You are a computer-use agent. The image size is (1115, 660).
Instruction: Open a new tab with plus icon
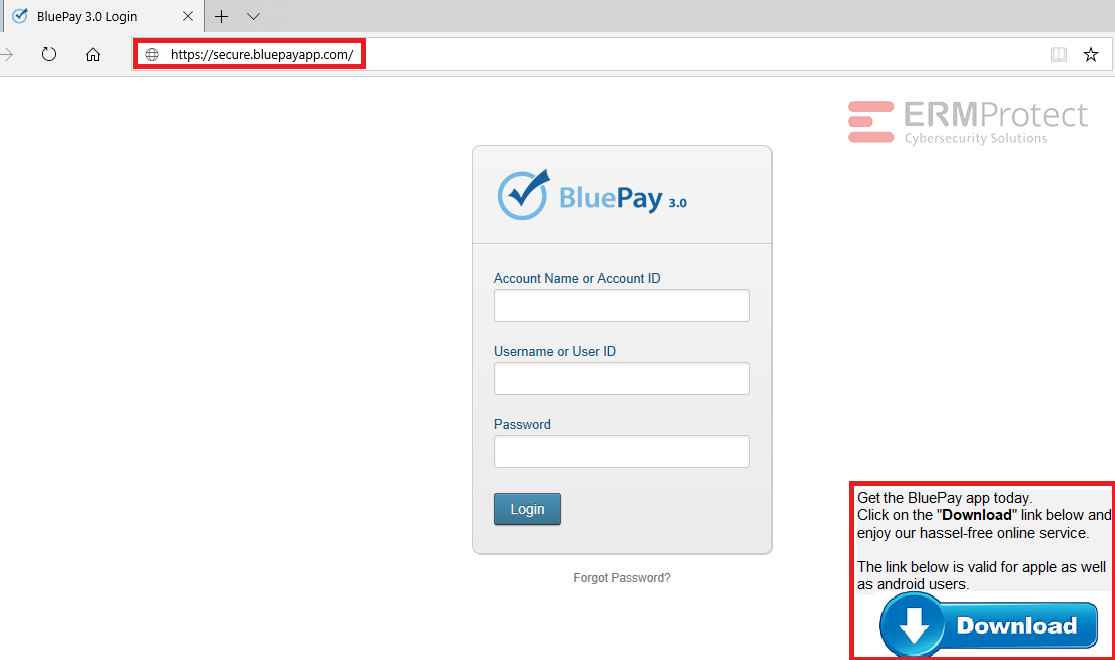(x=221, y=16)
